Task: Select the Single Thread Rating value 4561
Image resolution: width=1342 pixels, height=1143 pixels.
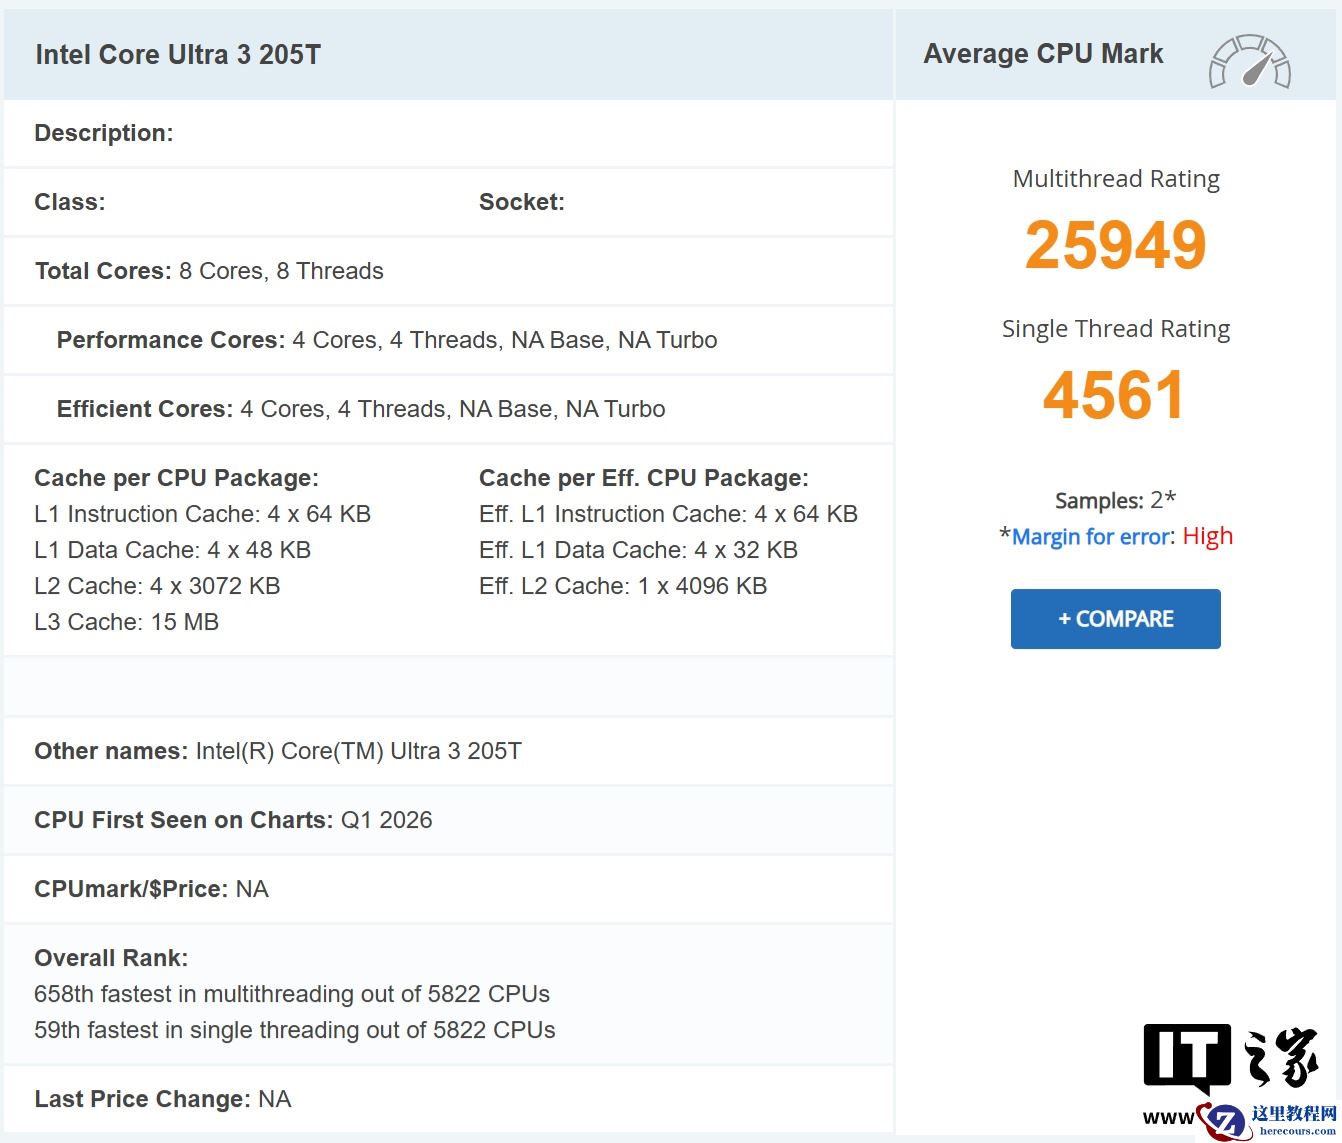Action: pos(1113,394)
